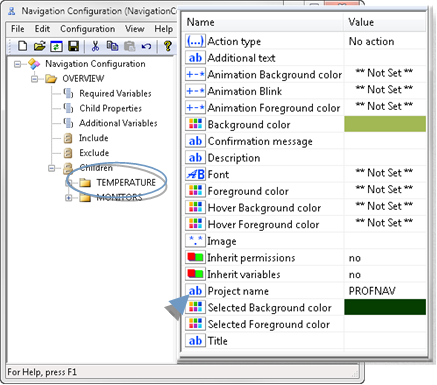Image resolution: width=437 pixels, height=385 pixels.
Task: Open the View menu
Action: pyautogui.click(x=135, y=29)
